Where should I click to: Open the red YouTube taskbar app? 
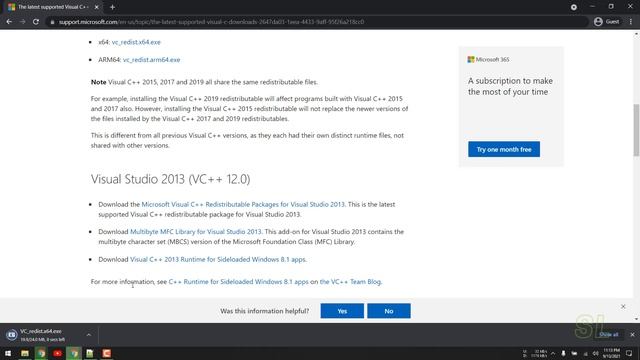(58, 353)
